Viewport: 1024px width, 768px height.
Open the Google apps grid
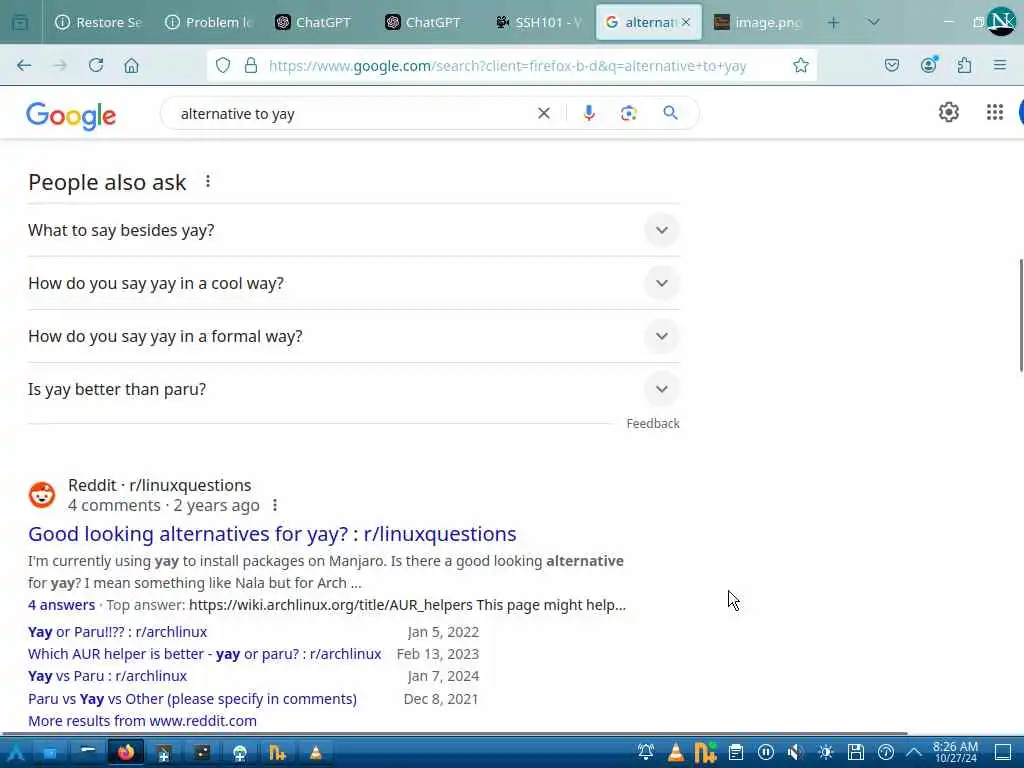tap(995, 112)
